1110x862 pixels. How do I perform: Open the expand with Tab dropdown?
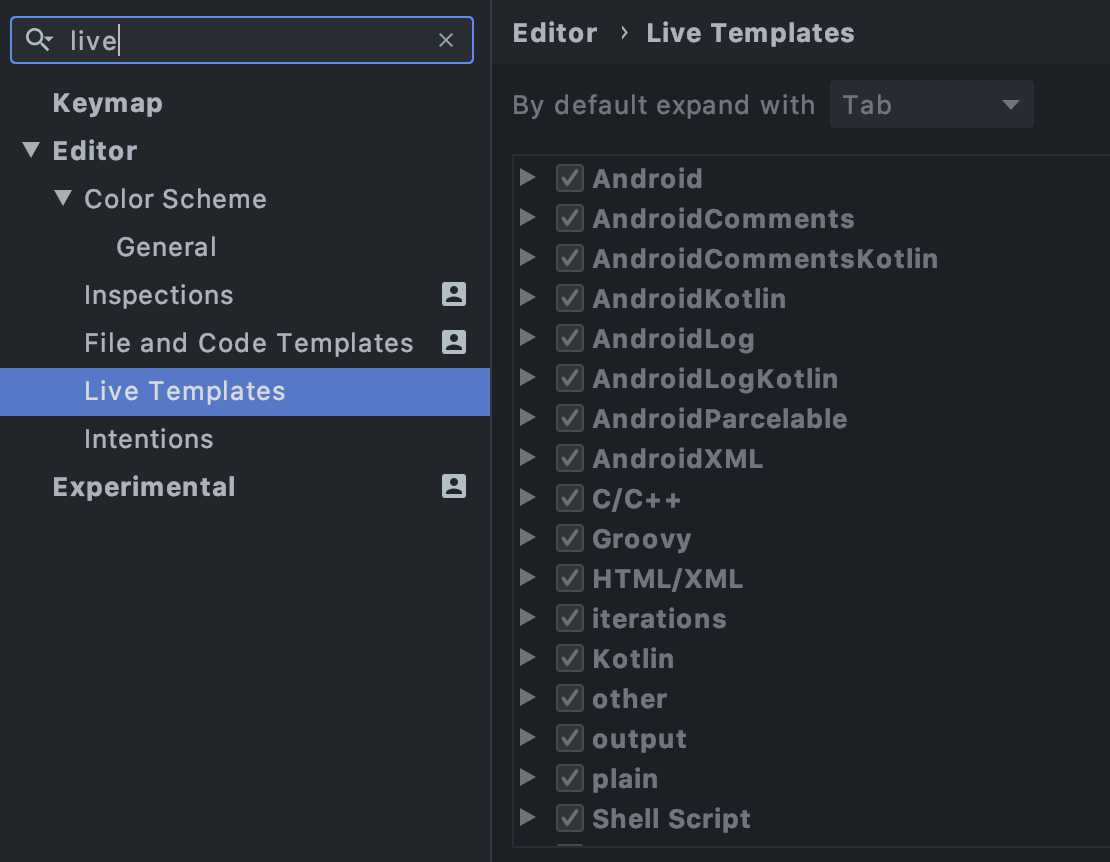coord(931,105)
